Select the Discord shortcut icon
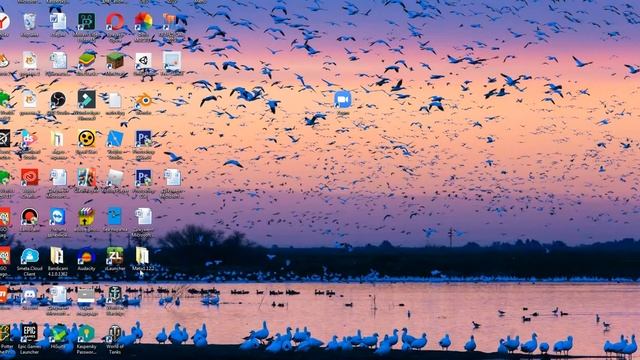 [29, 295]
